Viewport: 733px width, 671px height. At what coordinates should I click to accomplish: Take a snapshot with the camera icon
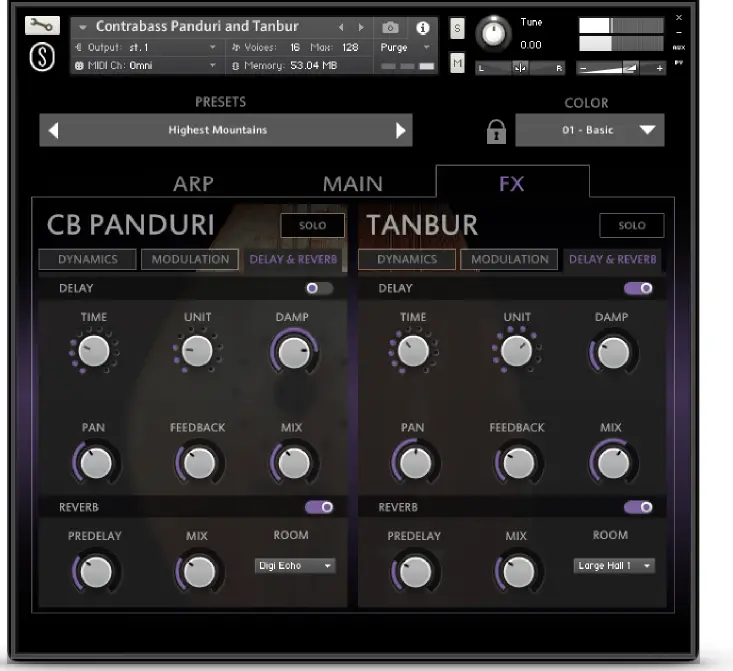(x=390, y=28)
